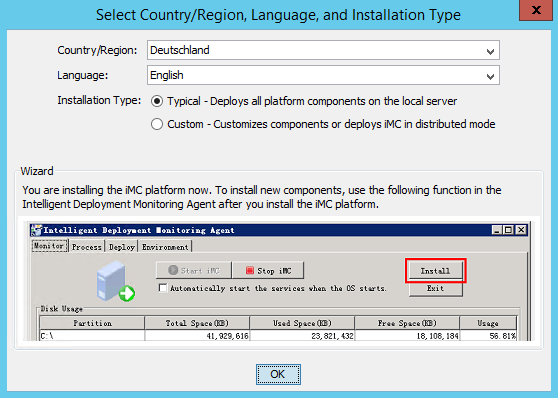This screenshot has width=558, height=398.
Task: Click the 'Partition' column header in the illustration
Action: [92, 323]
